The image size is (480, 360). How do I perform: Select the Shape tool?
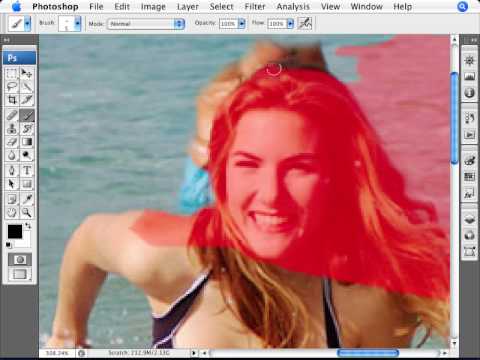tap(27, 184)
